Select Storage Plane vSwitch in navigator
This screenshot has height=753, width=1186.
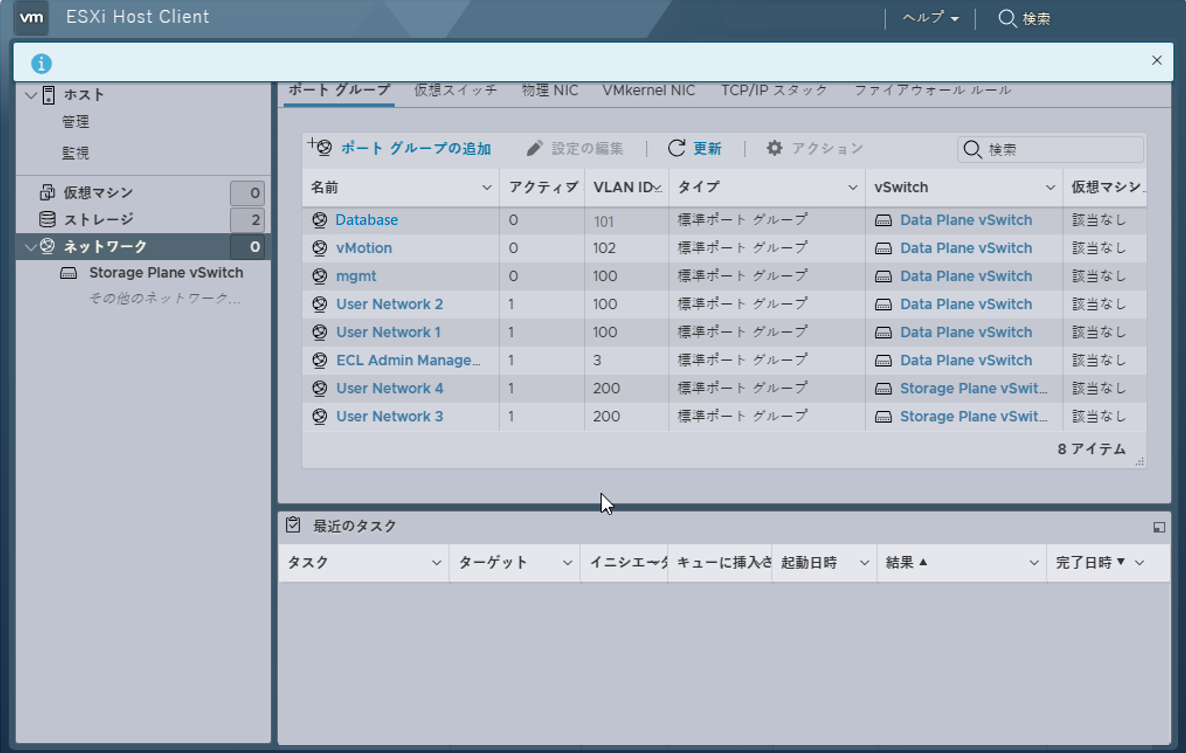(166, 273)
